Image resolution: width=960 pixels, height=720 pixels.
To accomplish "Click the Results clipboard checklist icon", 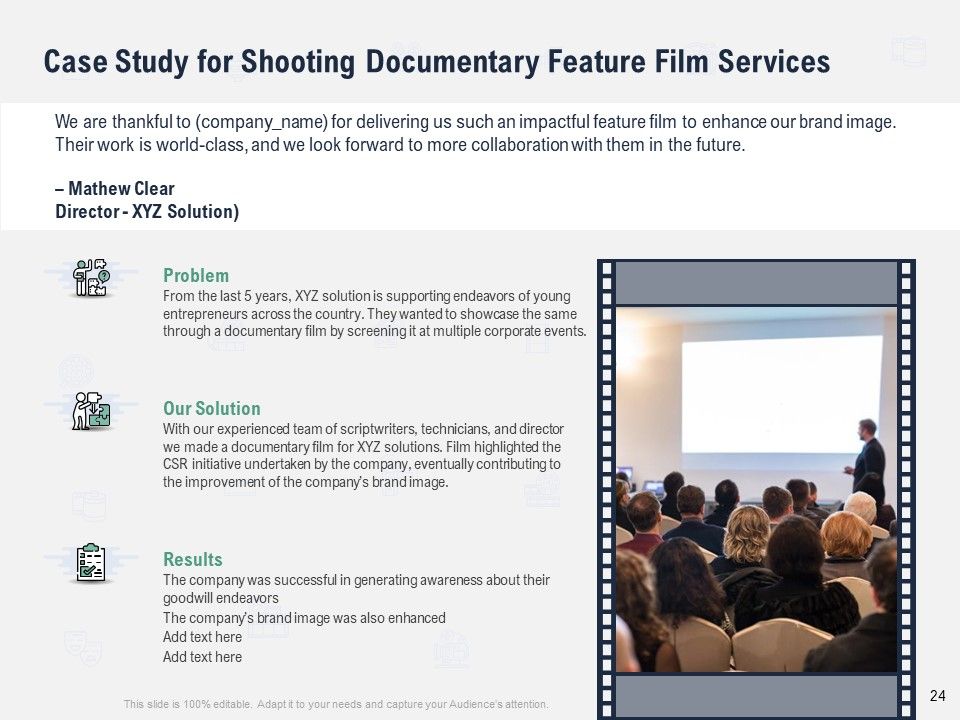I will pos(91,562).
